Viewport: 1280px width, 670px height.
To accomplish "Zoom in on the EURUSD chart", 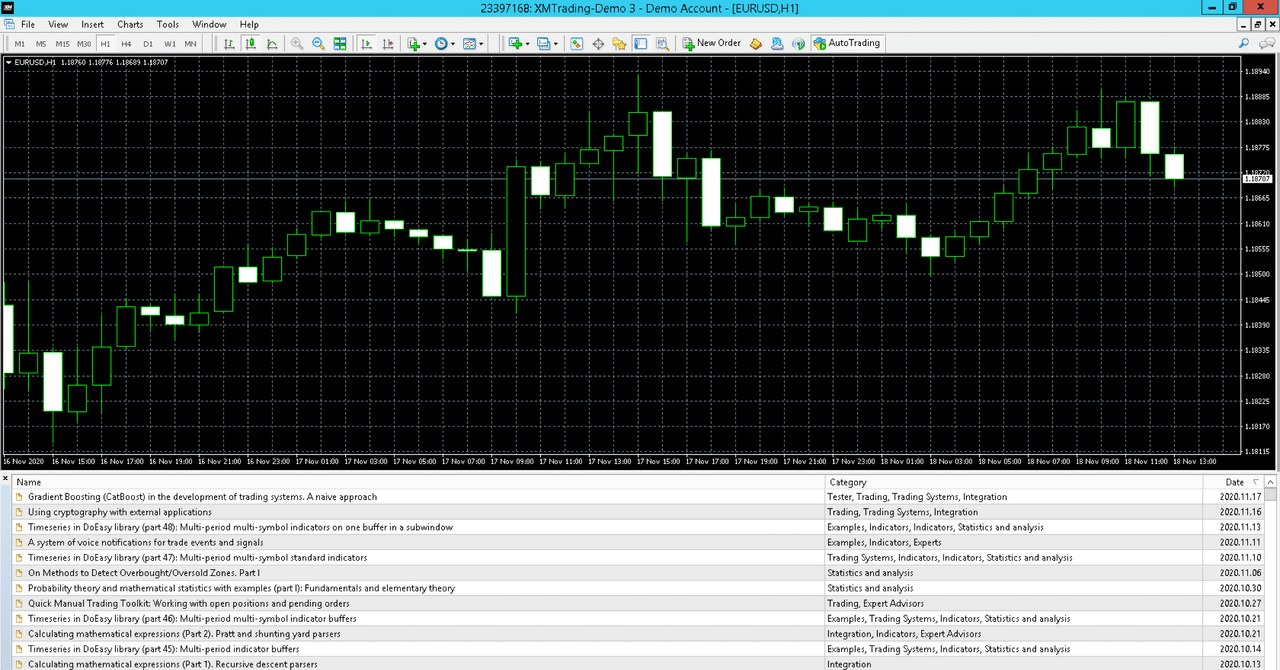I will point(296,43).
